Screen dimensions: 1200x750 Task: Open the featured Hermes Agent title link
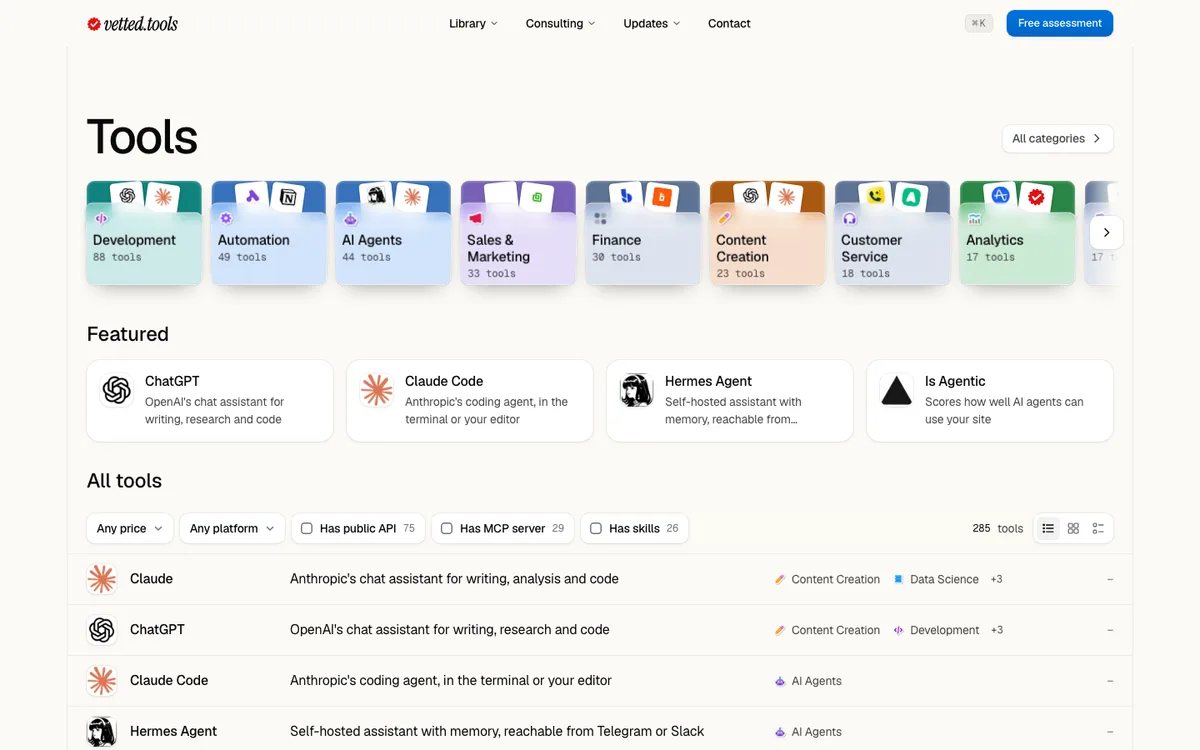click(x=708, y=381)
